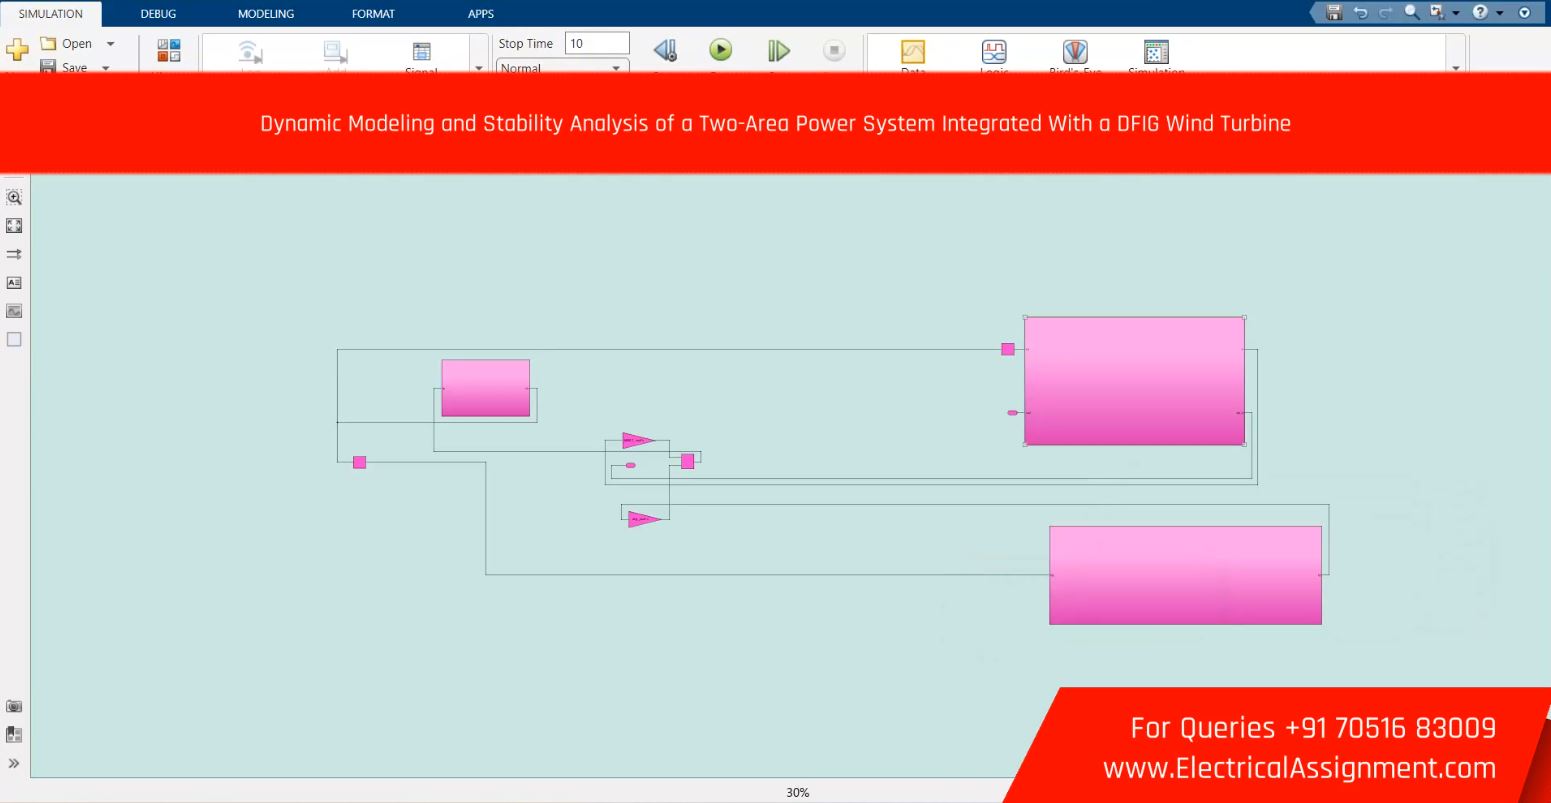This screenshot has width=1551, height=803.
Task: Select the Annotation text tool in palette
Action: 14,283
